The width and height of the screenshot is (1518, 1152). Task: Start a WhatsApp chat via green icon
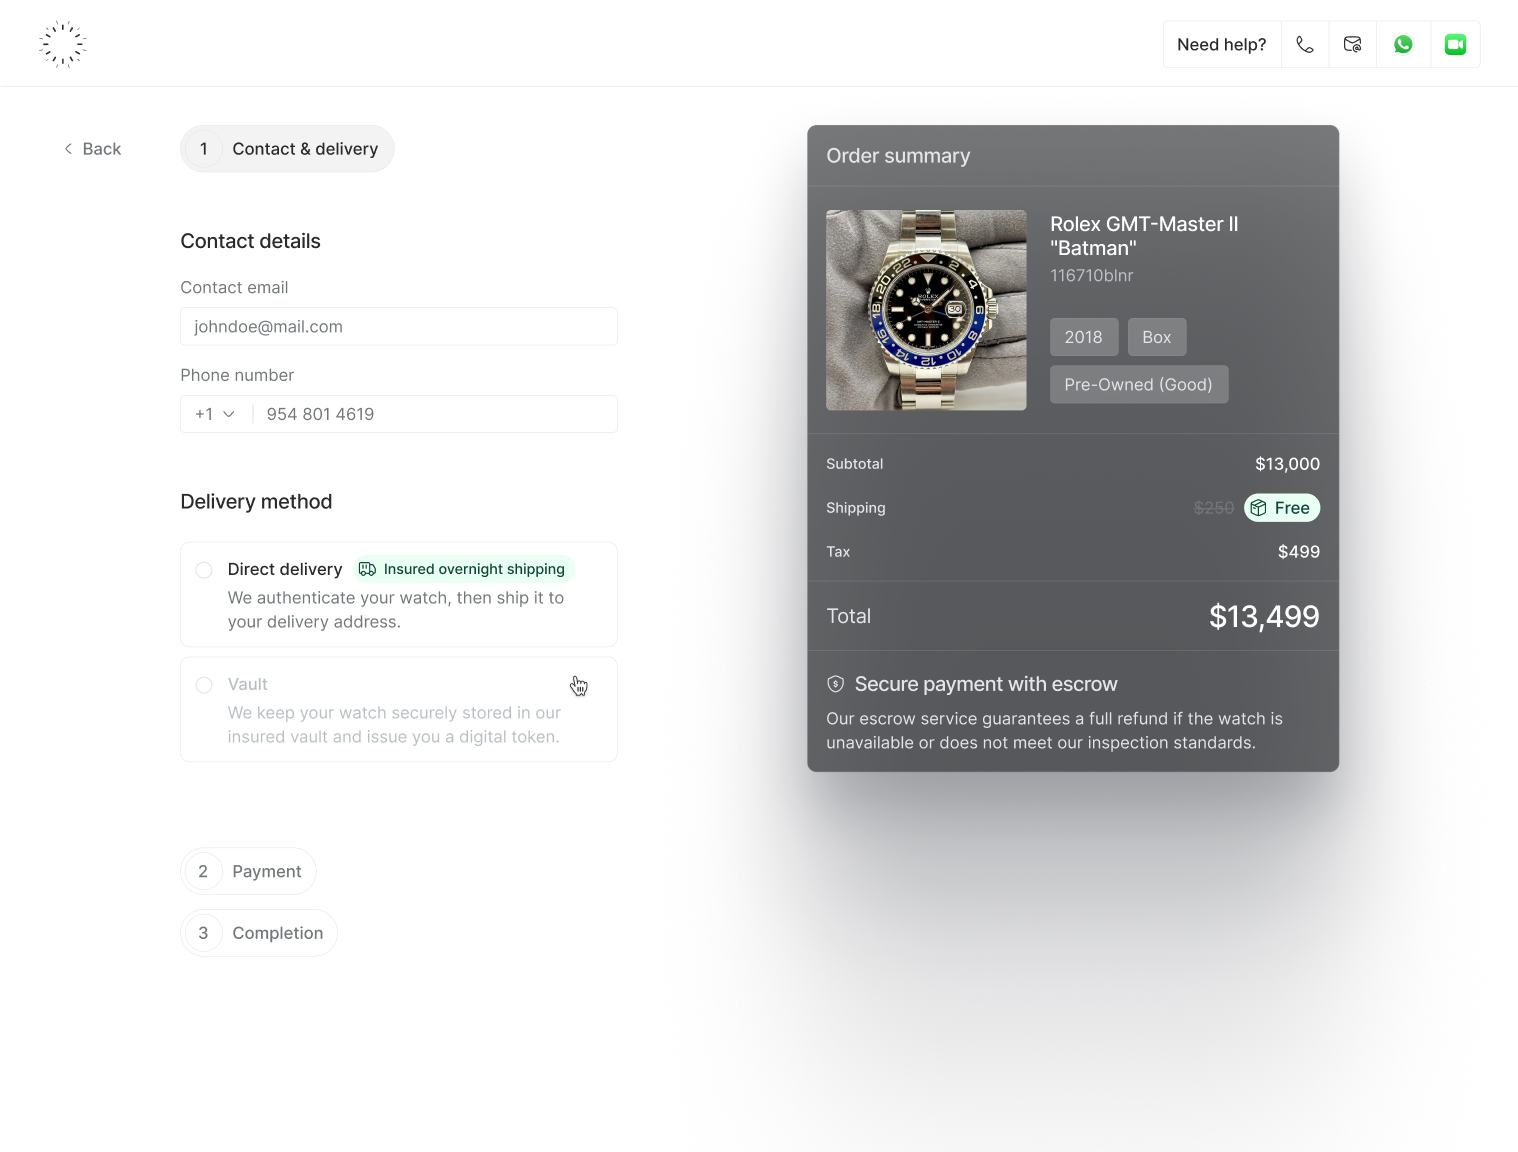[x=1403, y=45]
